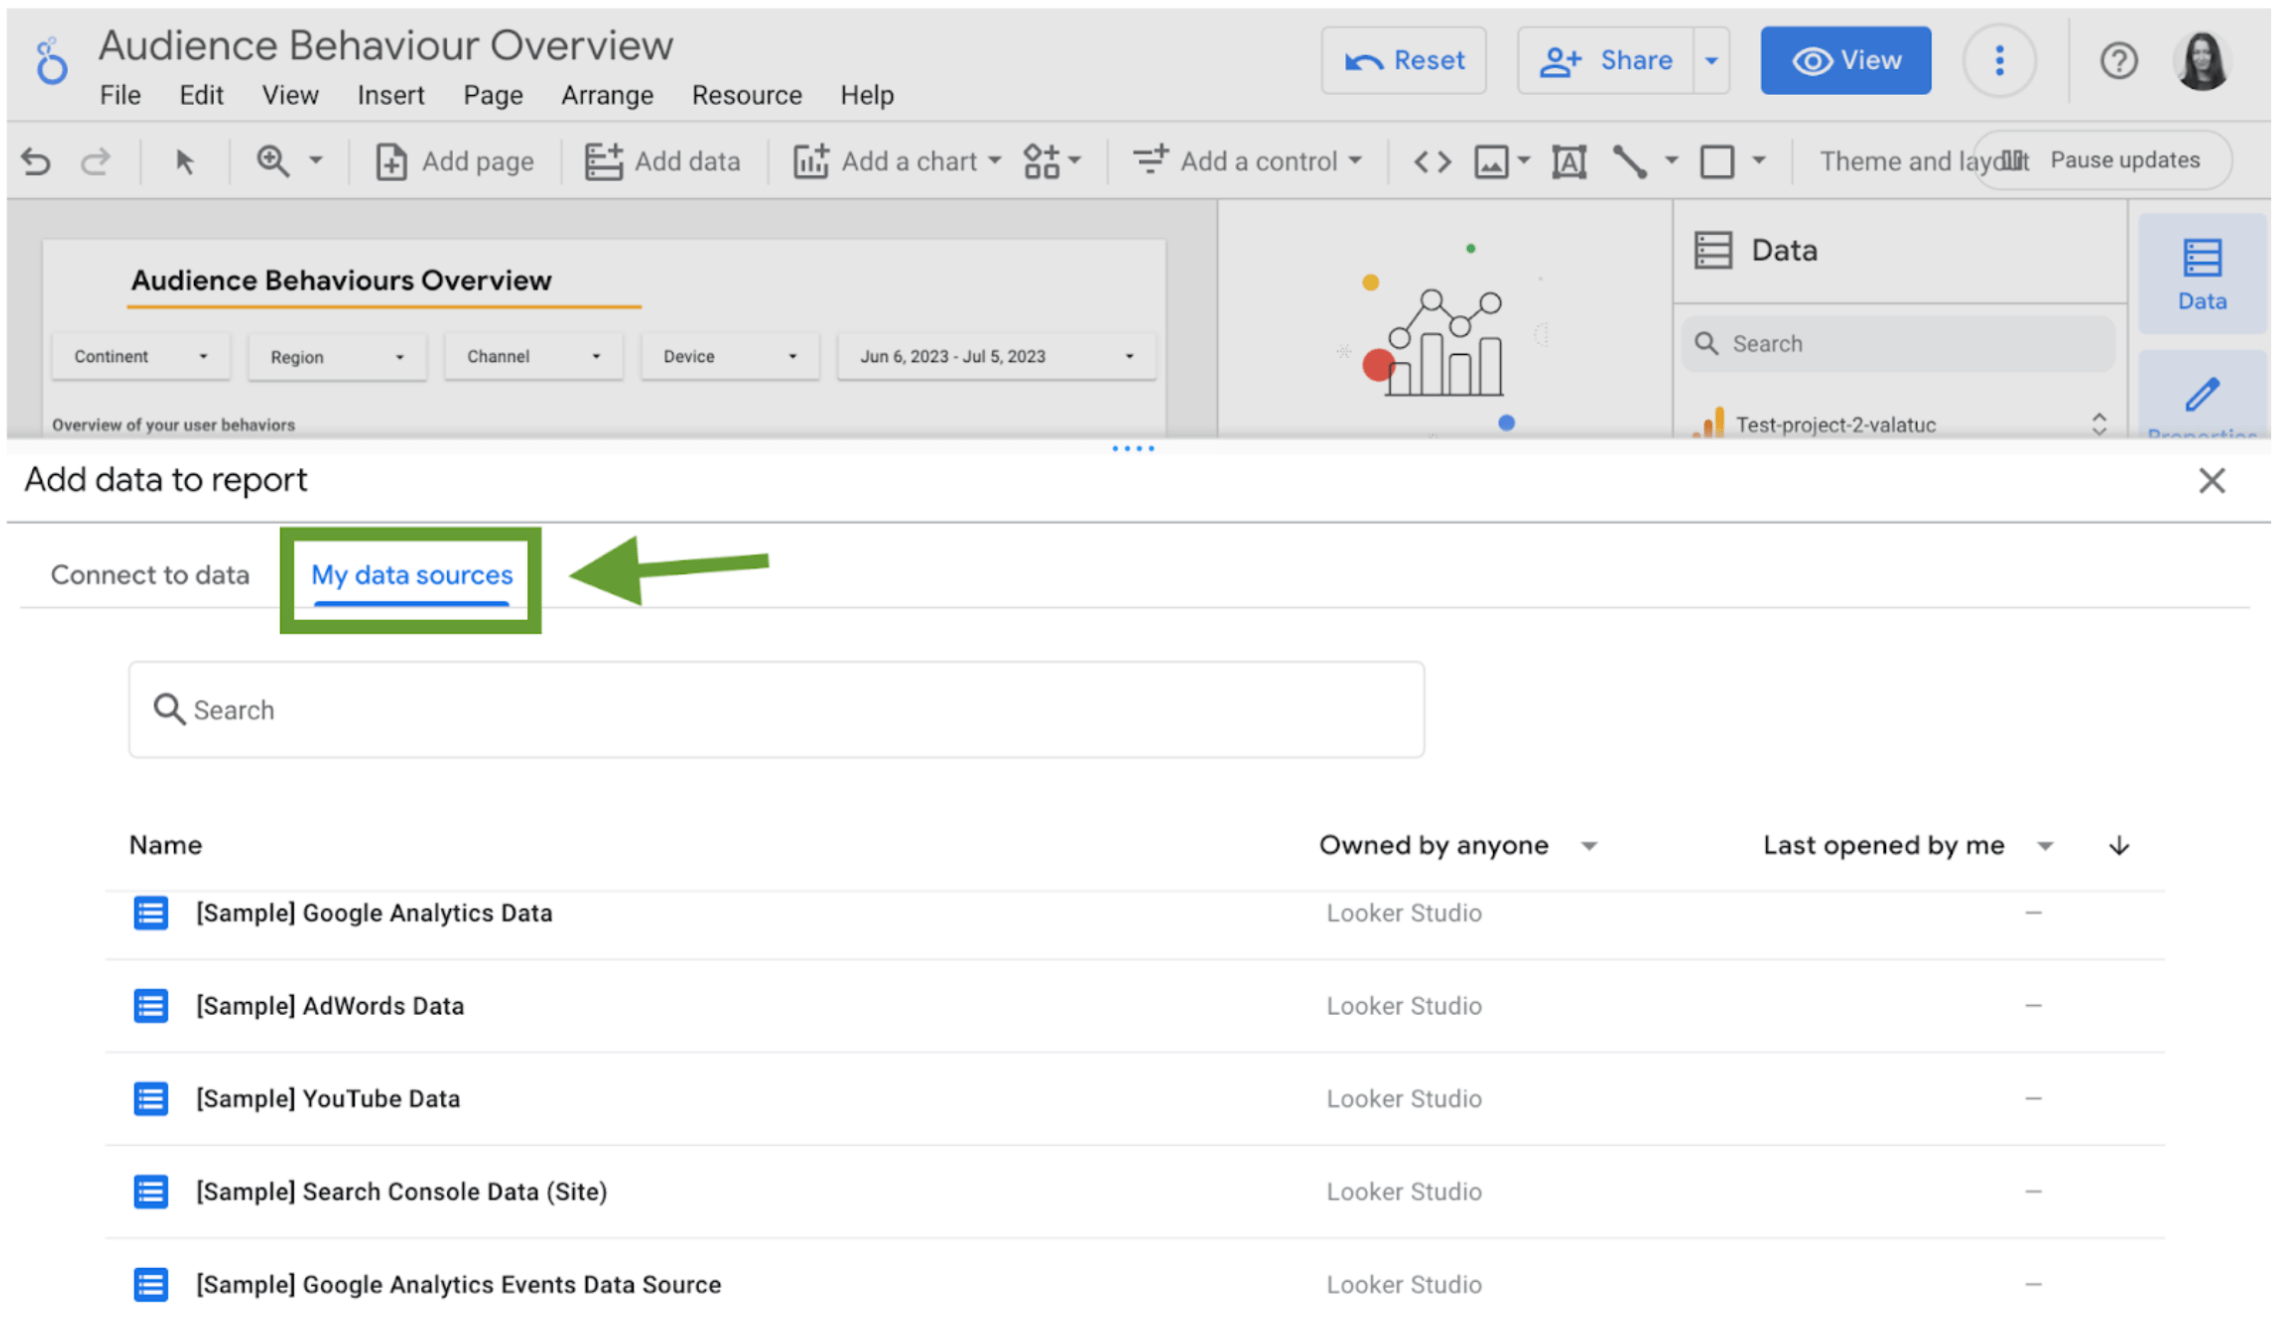Image resolution: width=2296 pixels, height=1342 pixels.
Task: Select the selection mode pointer tool
Action: (184, 161)
